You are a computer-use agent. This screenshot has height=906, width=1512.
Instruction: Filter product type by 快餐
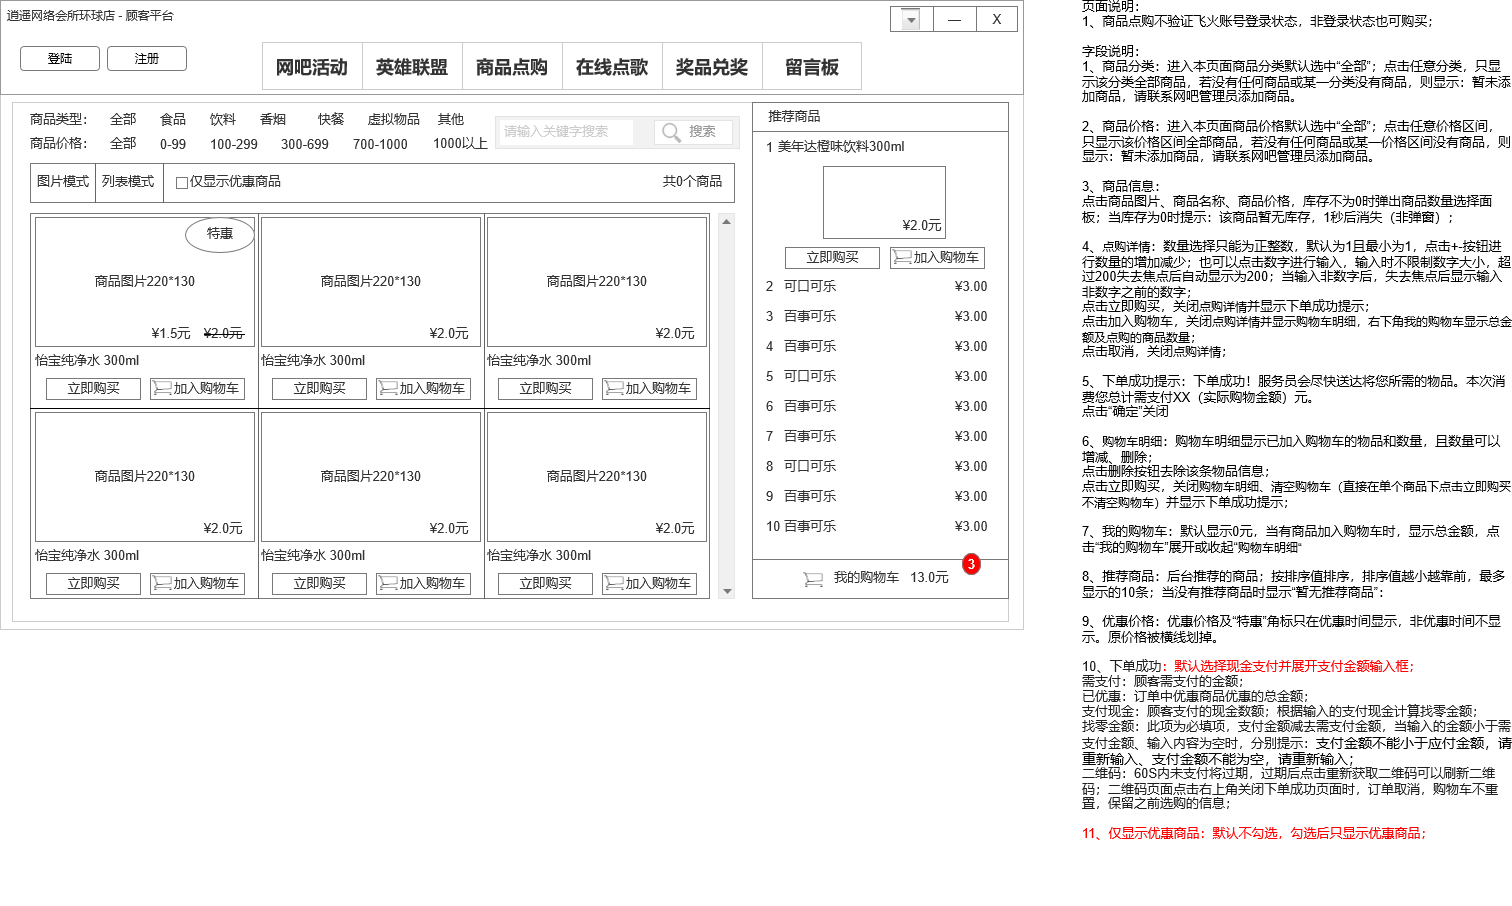(x=331, y=119)
